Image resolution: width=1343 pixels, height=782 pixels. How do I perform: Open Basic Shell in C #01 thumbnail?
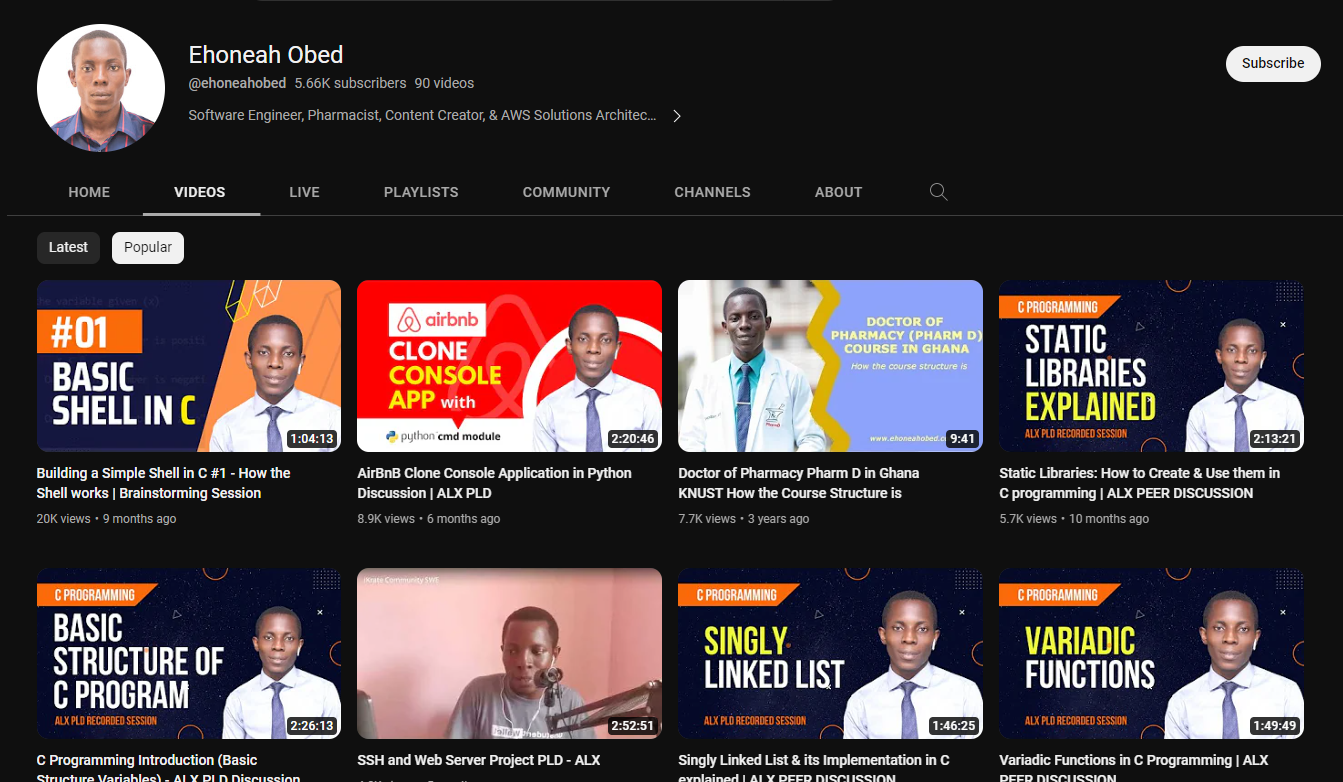189,366
